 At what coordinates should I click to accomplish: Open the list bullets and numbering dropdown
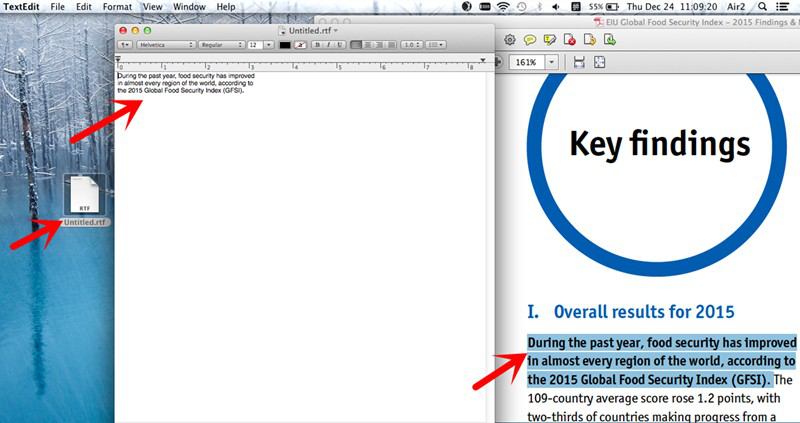click(x=436, y=45)
